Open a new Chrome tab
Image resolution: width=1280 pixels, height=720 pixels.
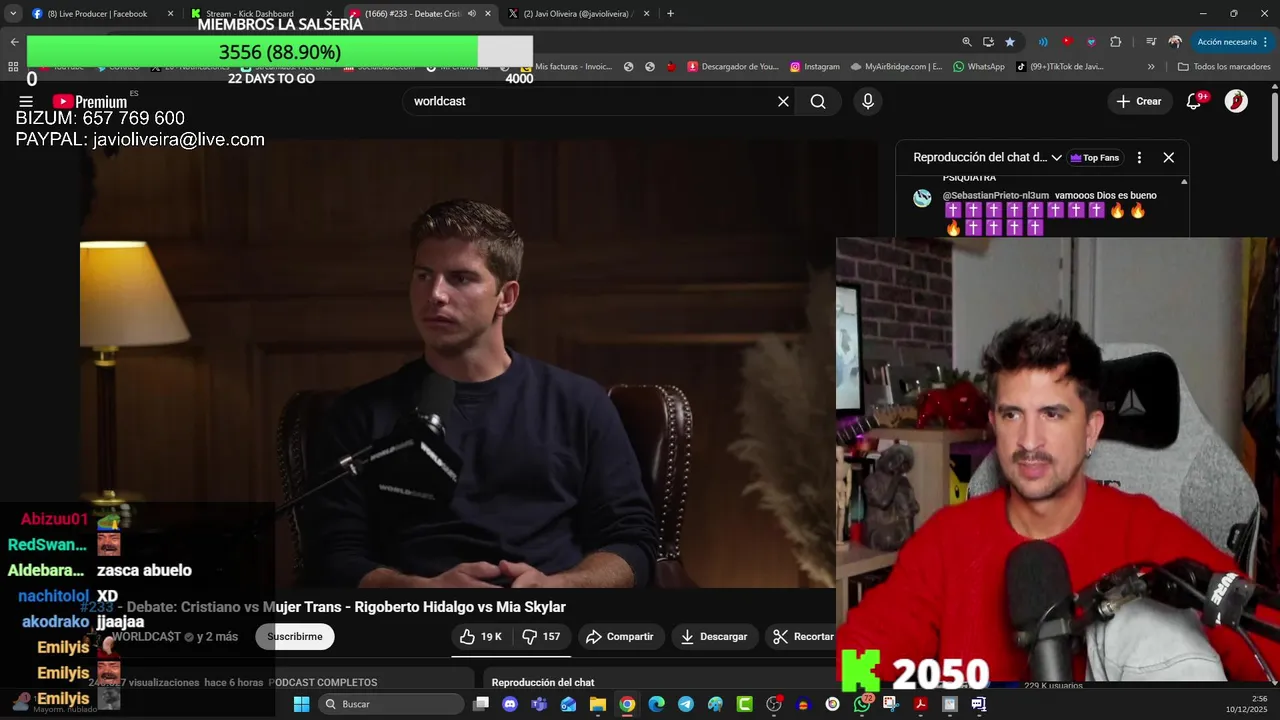click(x=670, y=14)
